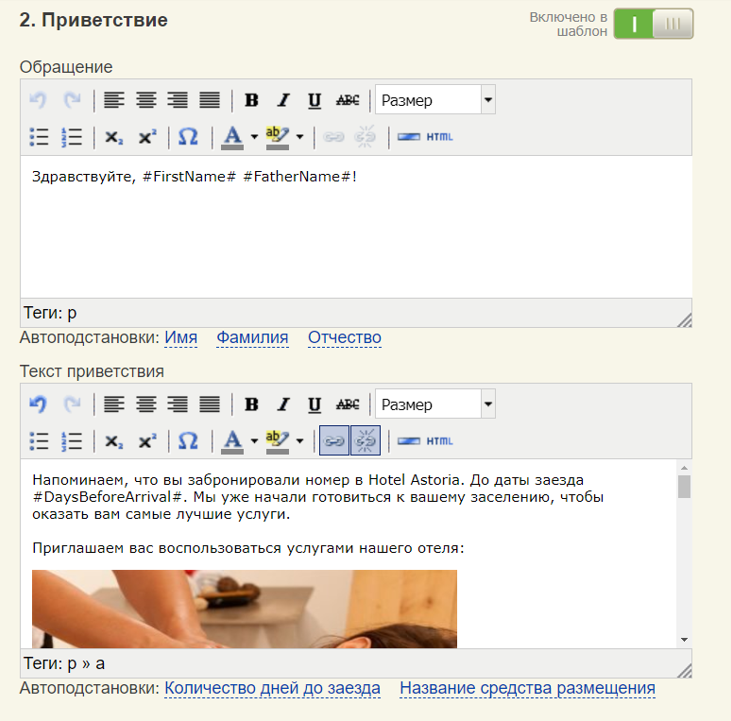Insert the Отчество autosubstitution
731x721 pixels.
pos(345,337)
